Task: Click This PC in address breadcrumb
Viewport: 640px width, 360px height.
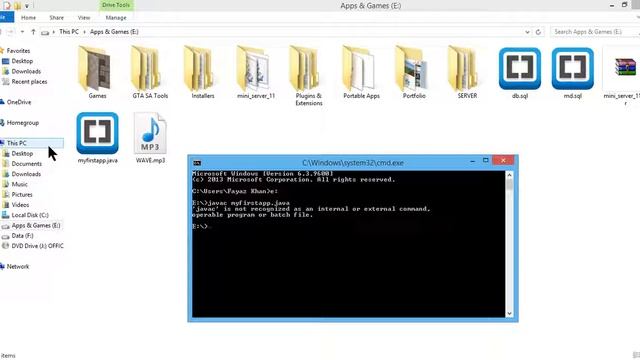Action: pyautogui.click(x=69, y=31)
